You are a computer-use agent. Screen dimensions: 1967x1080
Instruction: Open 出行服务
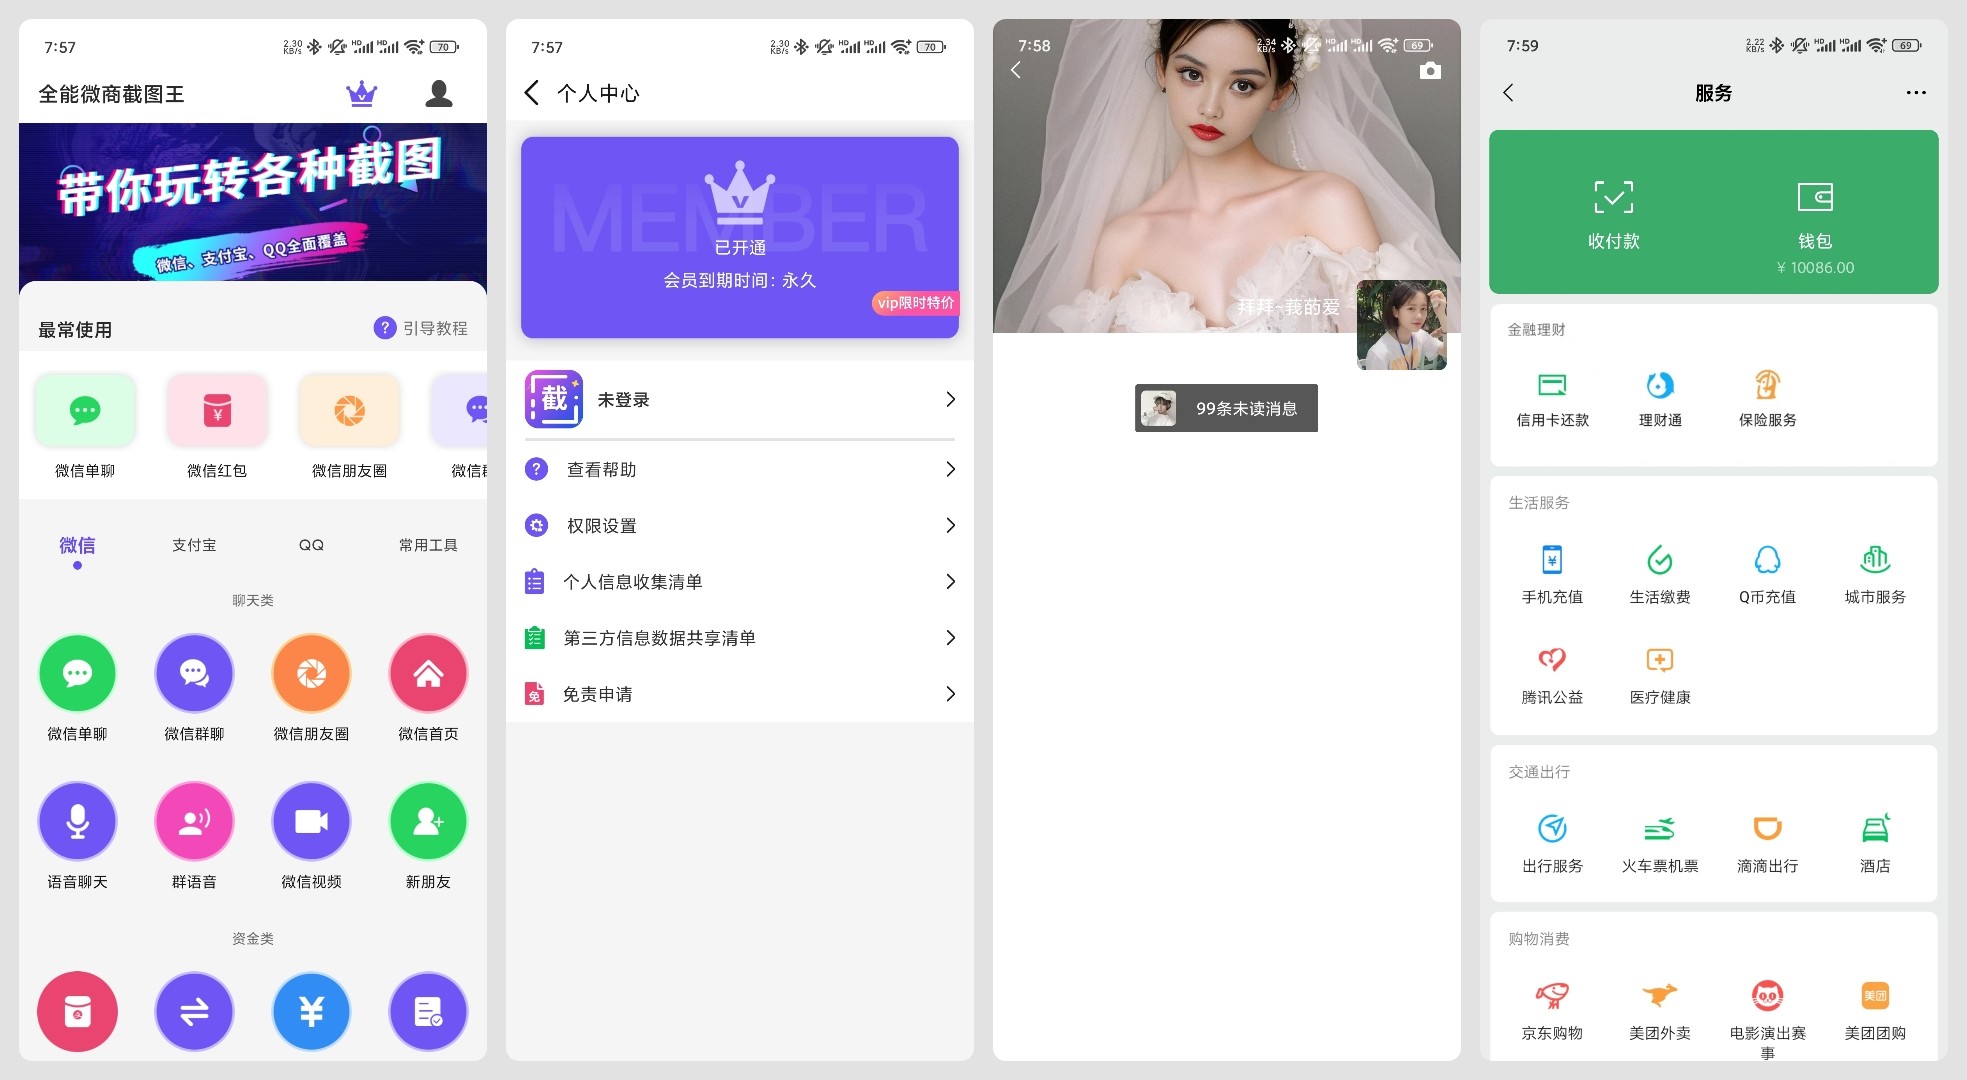tap(1552, 844)
